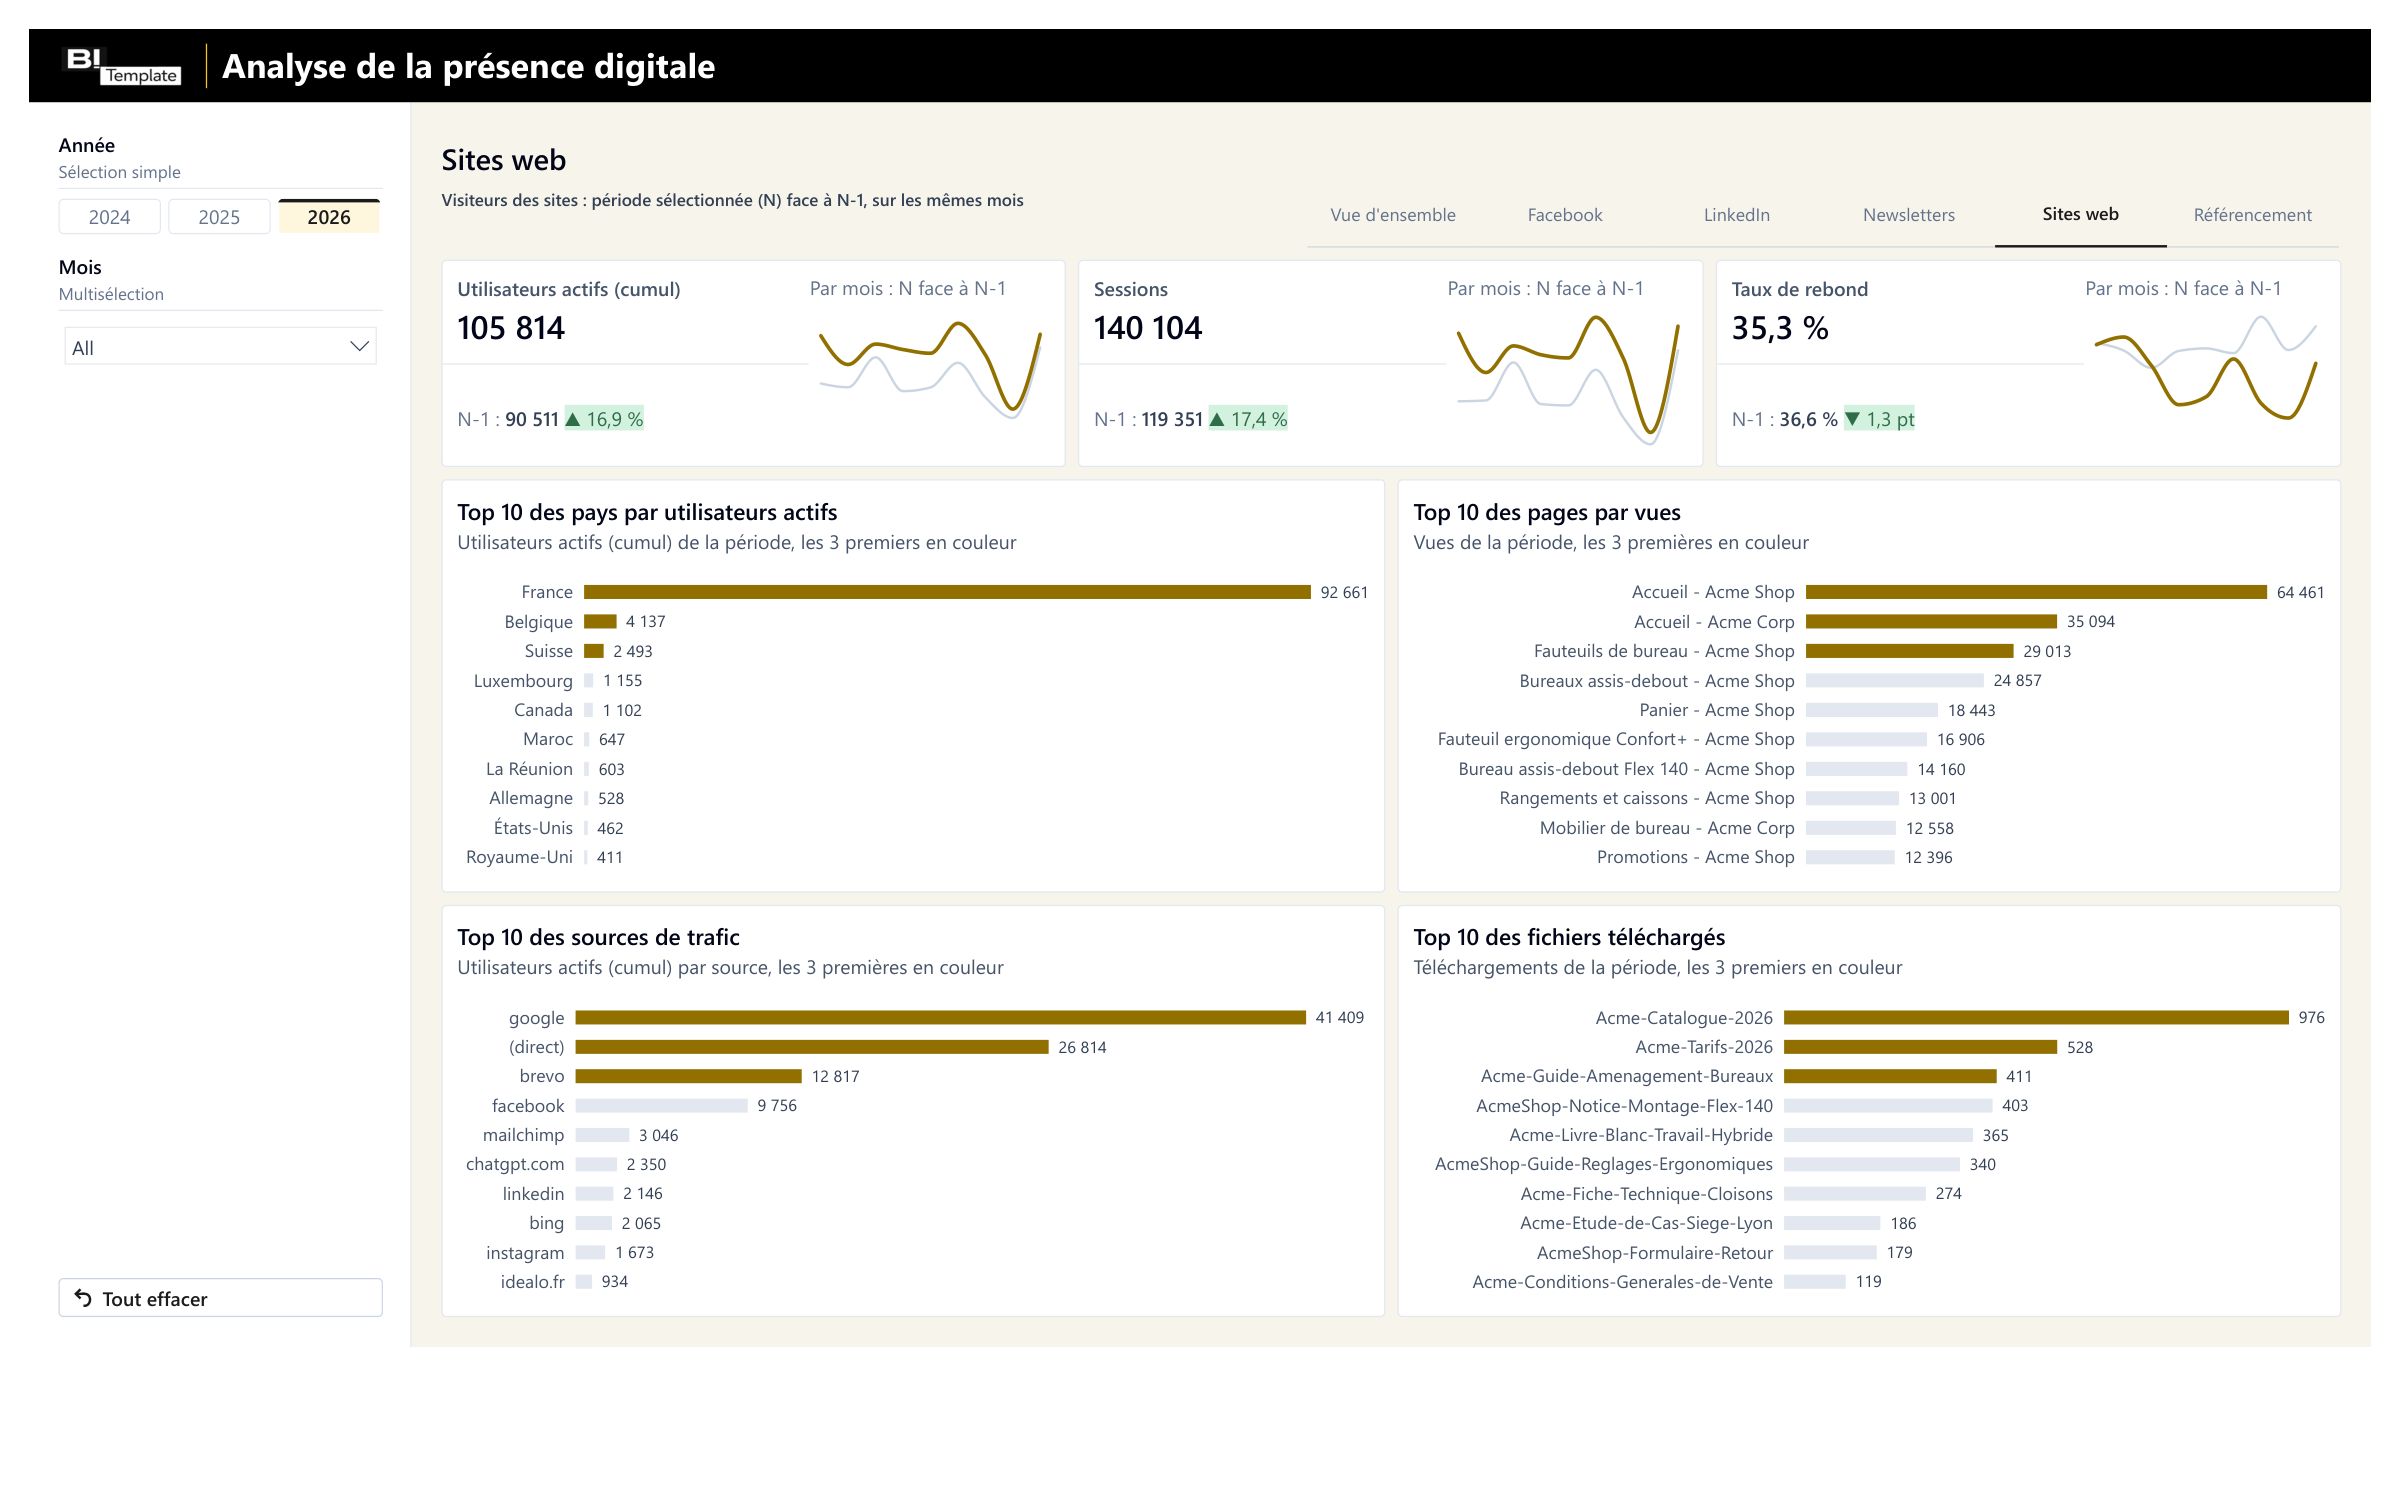This screenshot has width=2400, height=1500.
Task: Click the green up arrow next to 16,9 %
Action: tap(573, 419)
